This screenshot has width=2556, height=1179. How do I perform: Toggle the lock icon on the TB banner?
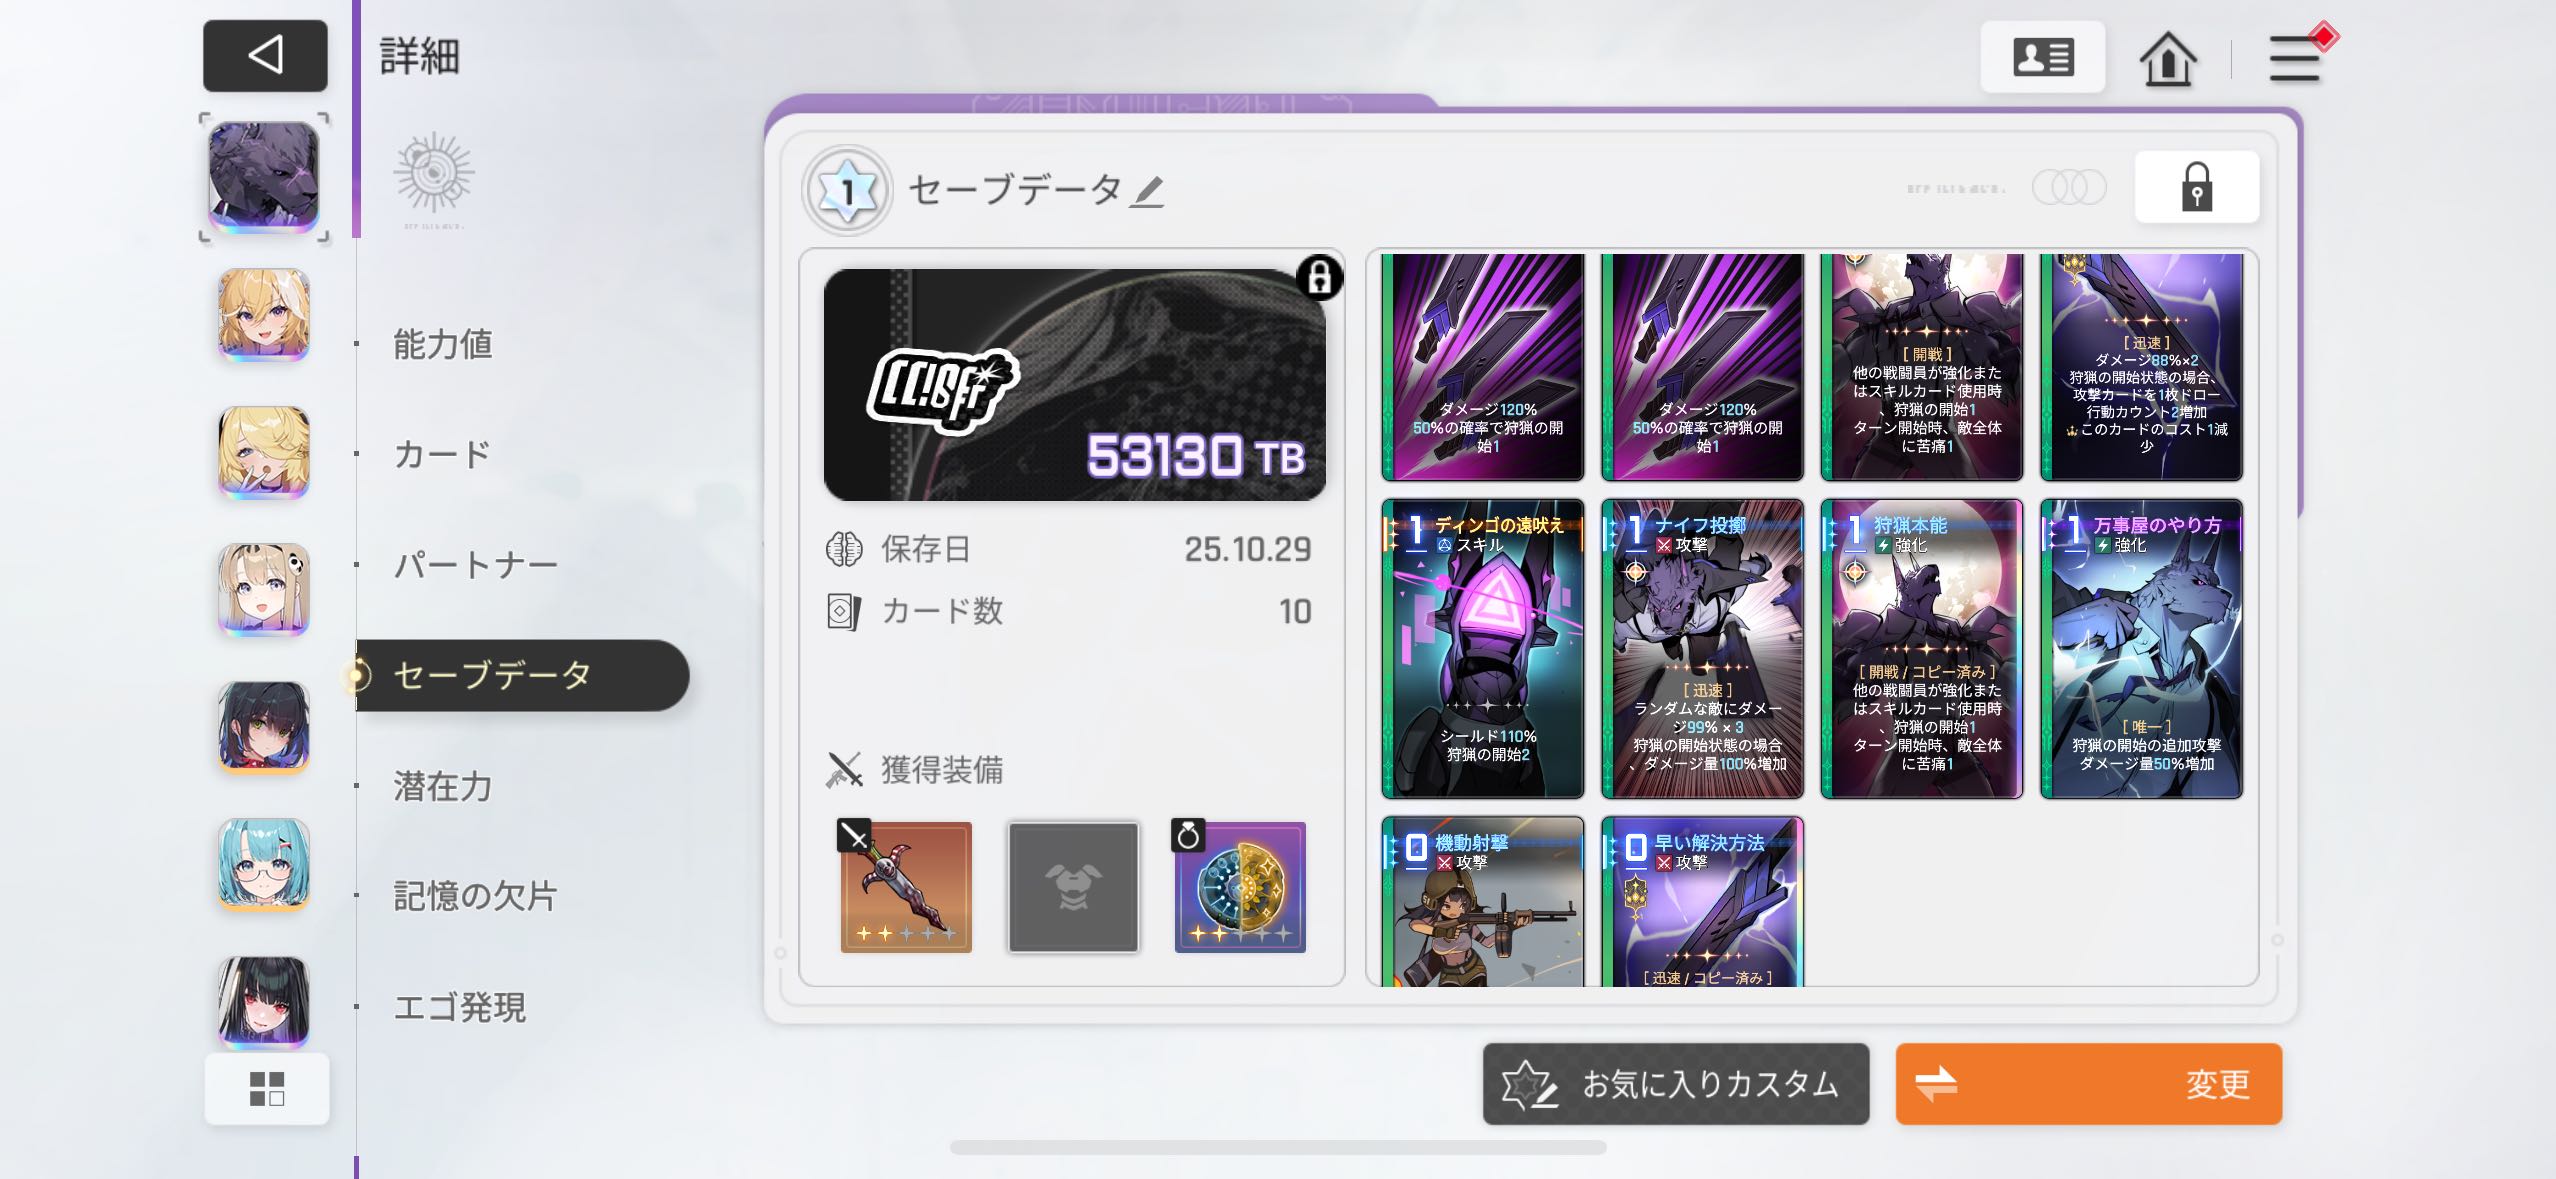pos(1319,277)
